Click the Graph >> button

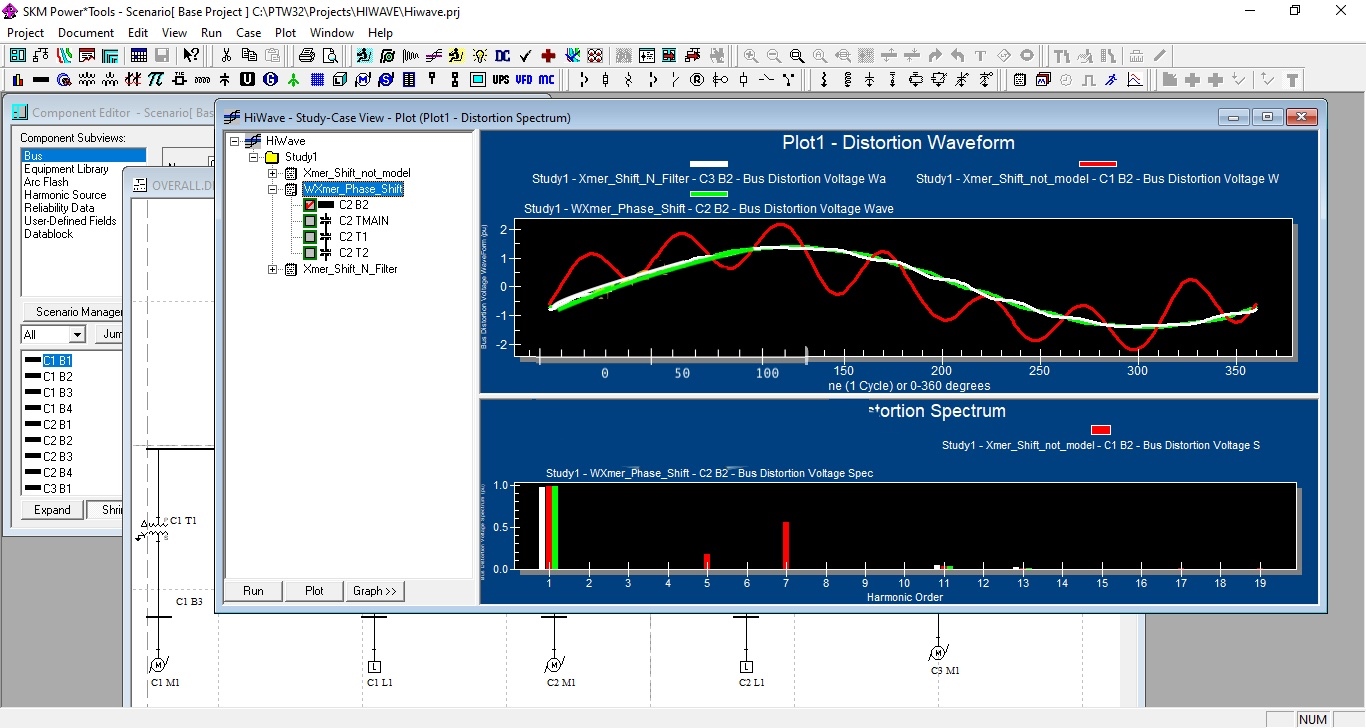374,591
